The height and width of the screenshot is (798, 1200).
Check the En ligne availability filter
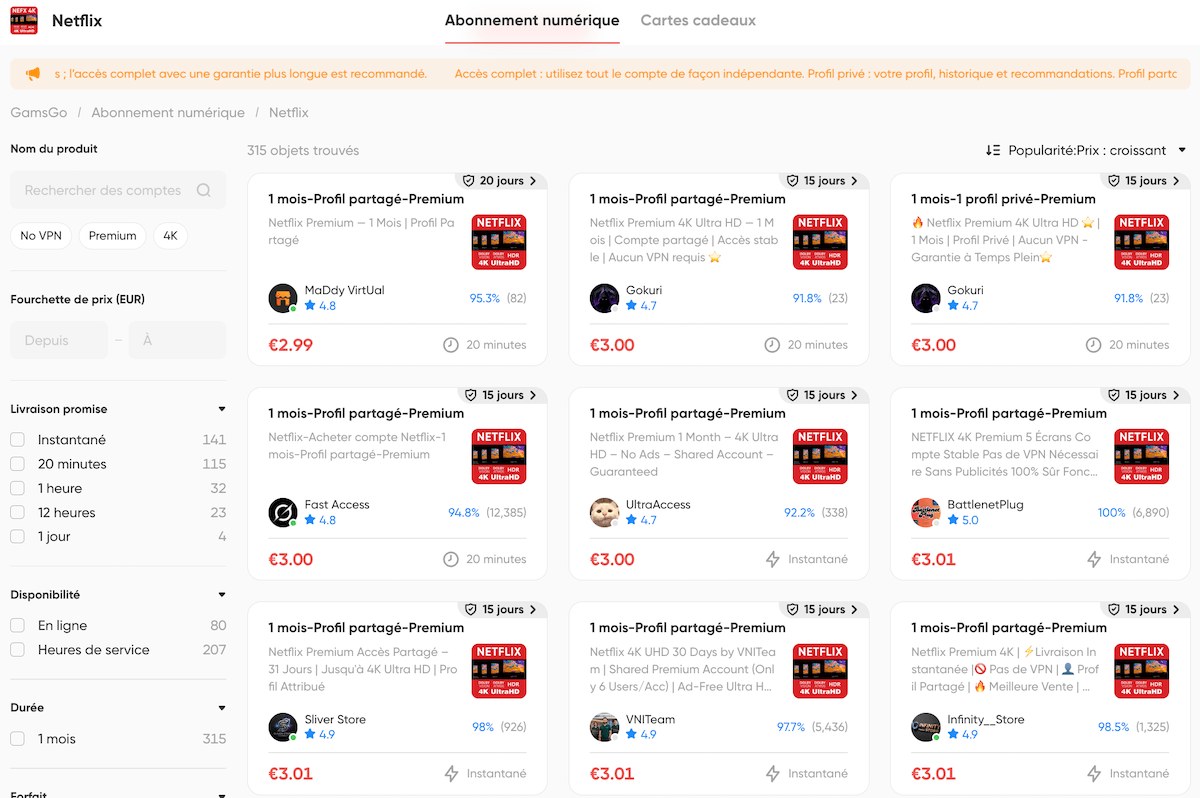(x=17, y=625)
